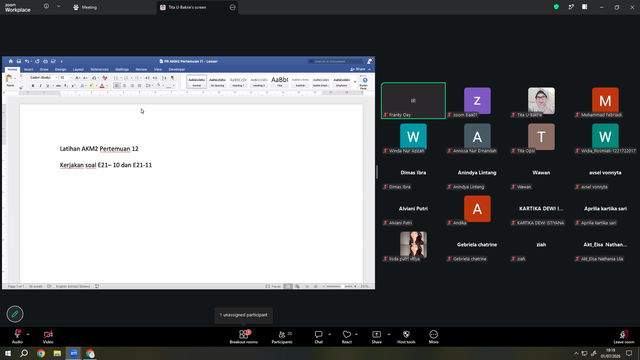Viewport: 640px width, 360px height.
Task: Toggle Strikethrough formatting in Word
Action: [58, 86]
